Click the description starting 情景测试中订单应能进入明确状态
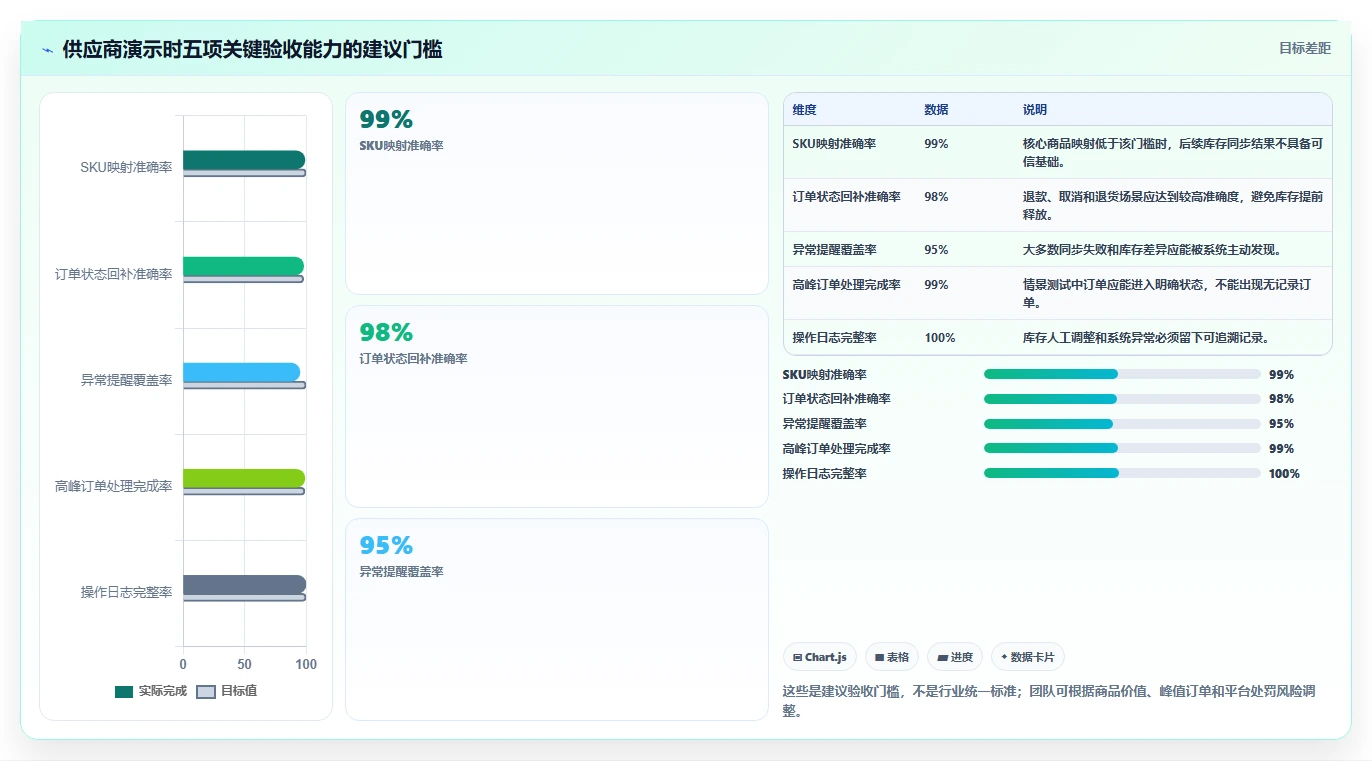The image size is (1372, 761). pos(1166,293)
